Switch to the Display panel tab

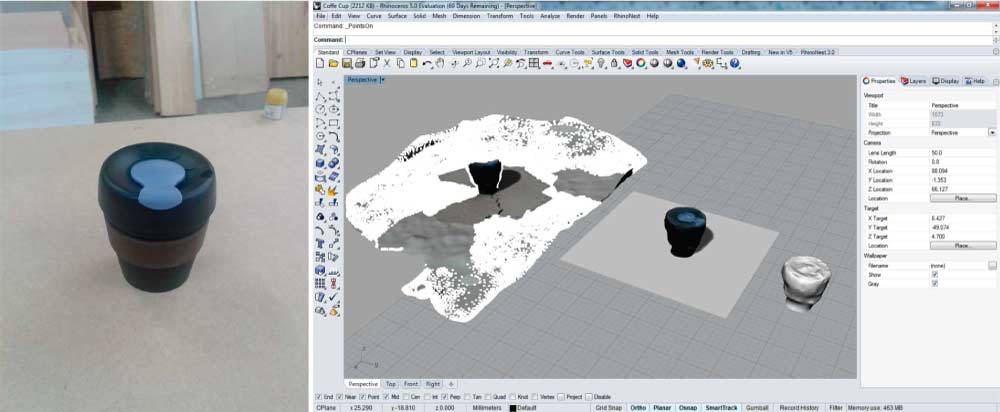(x=946, y=82)
